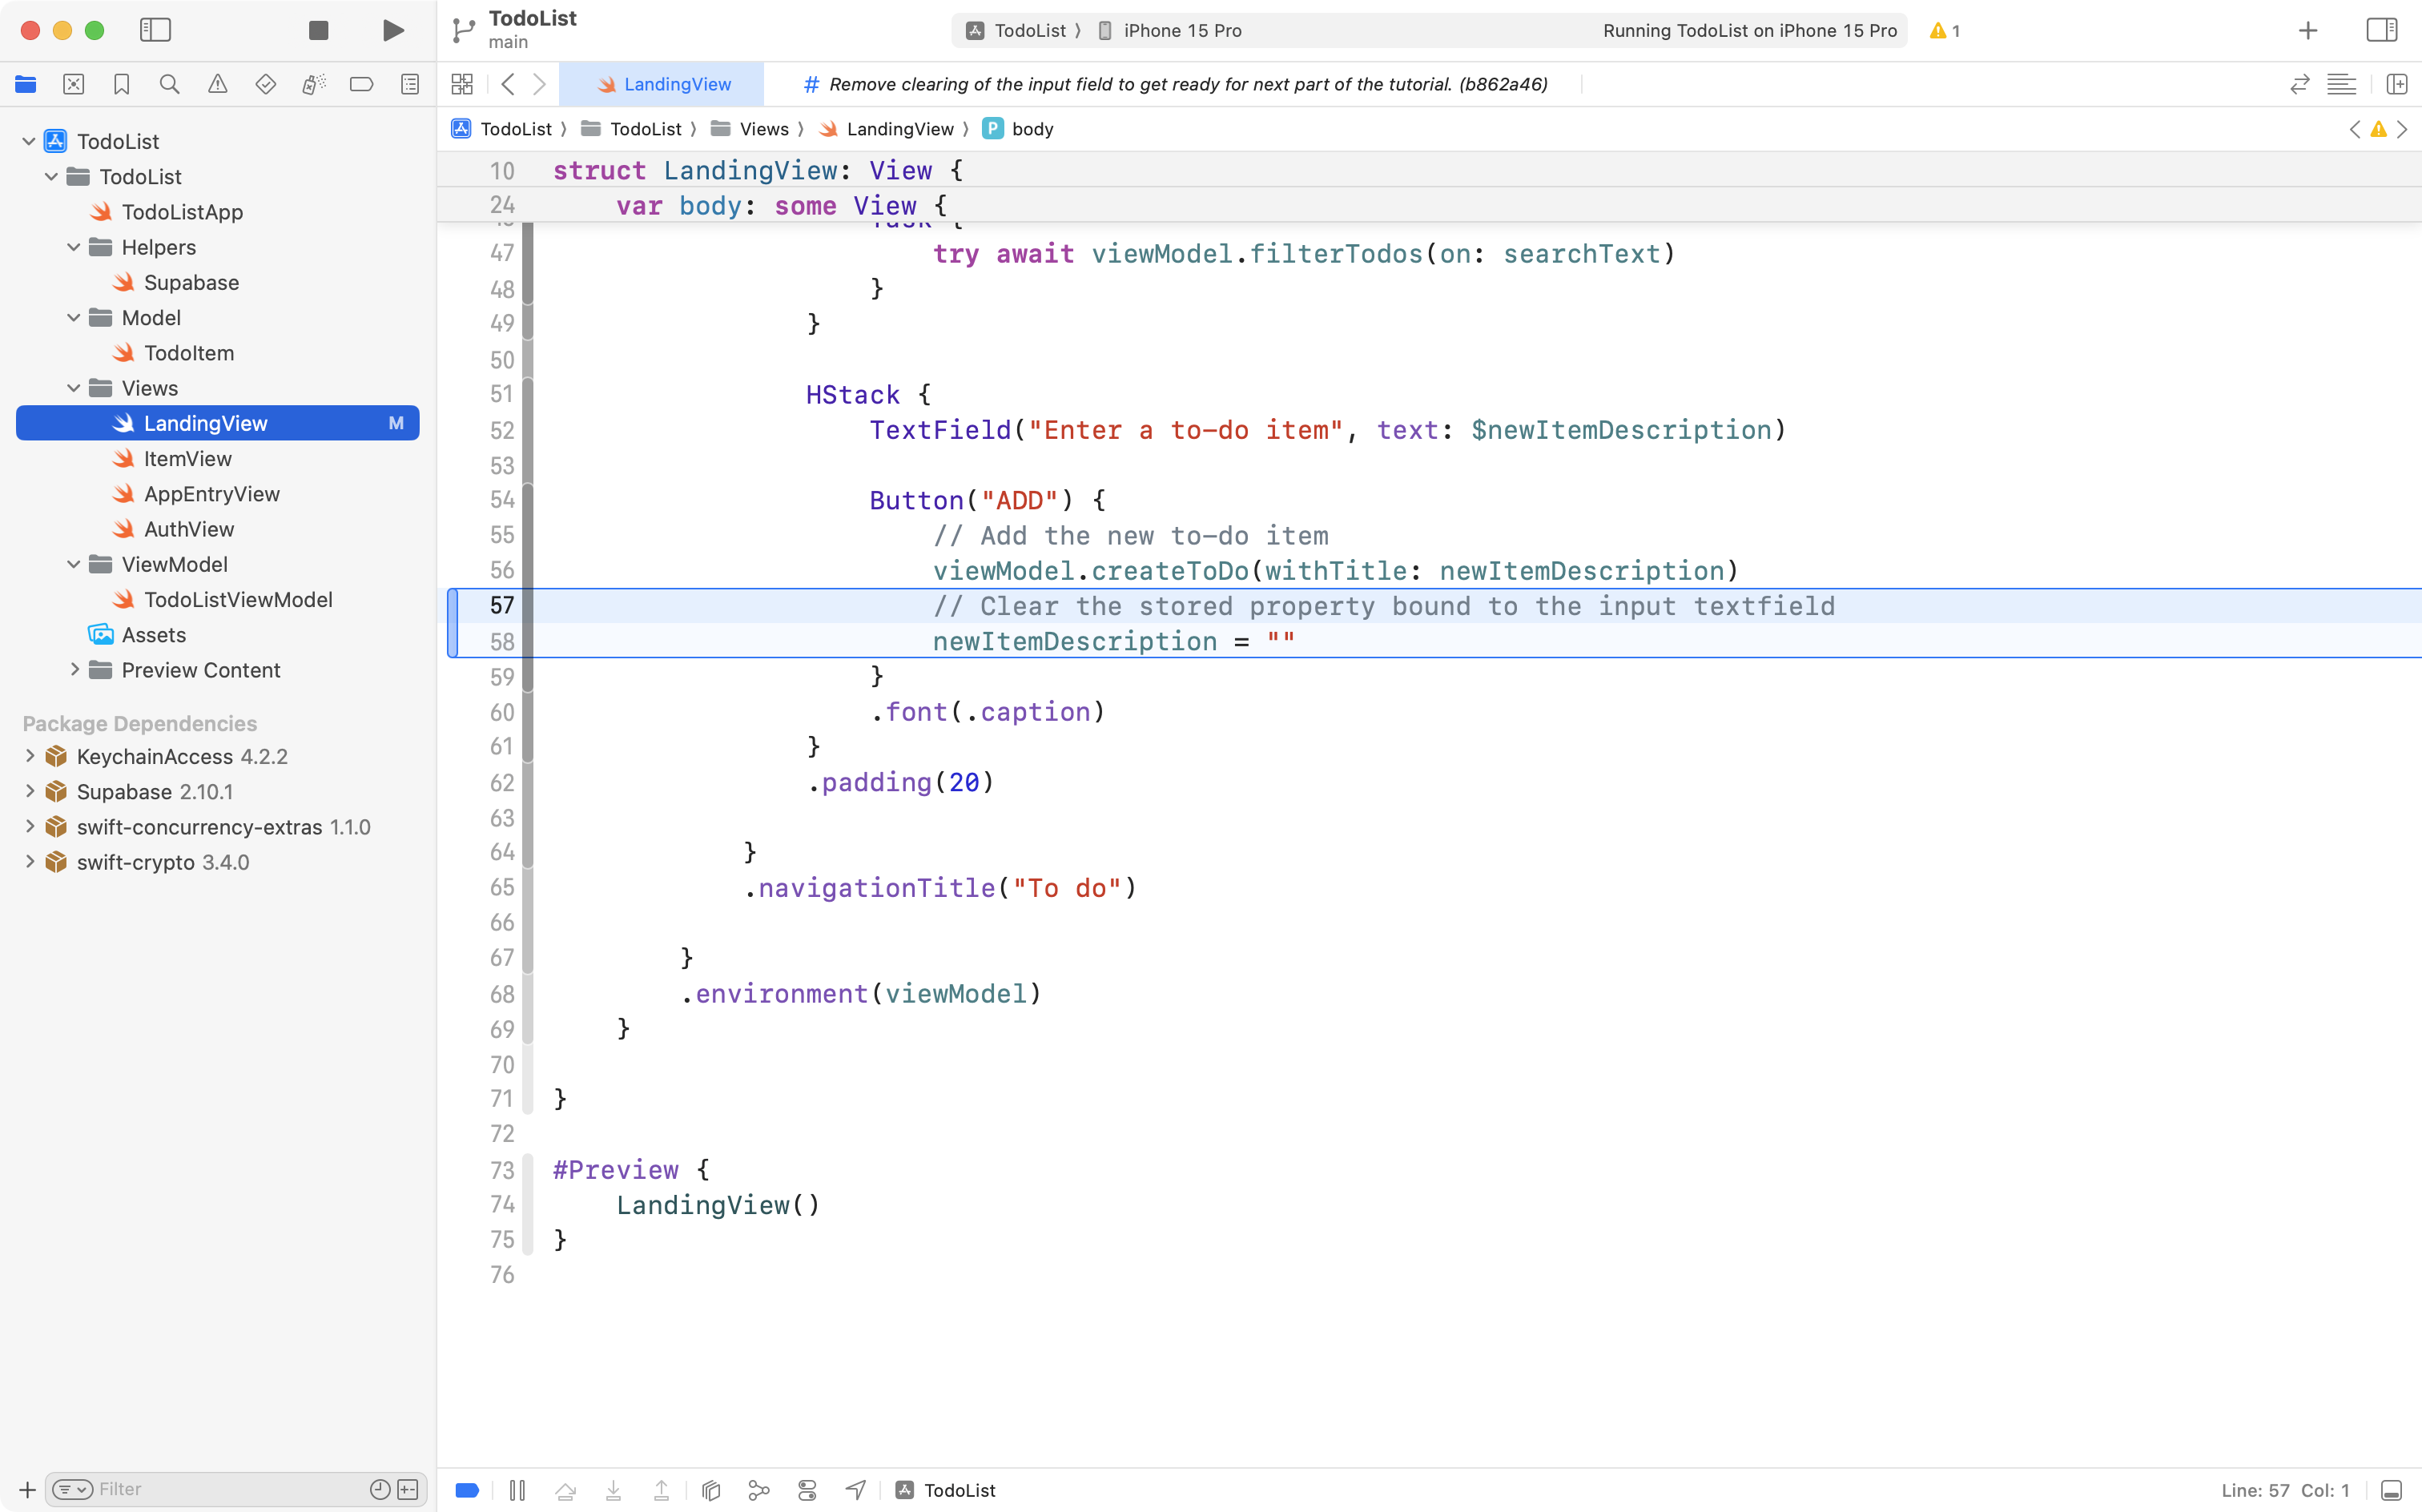The width and height of the screenshot is (2422, 1512).
Task: Open the Breakpoint navigator icon
Action: tap(361, 84)
